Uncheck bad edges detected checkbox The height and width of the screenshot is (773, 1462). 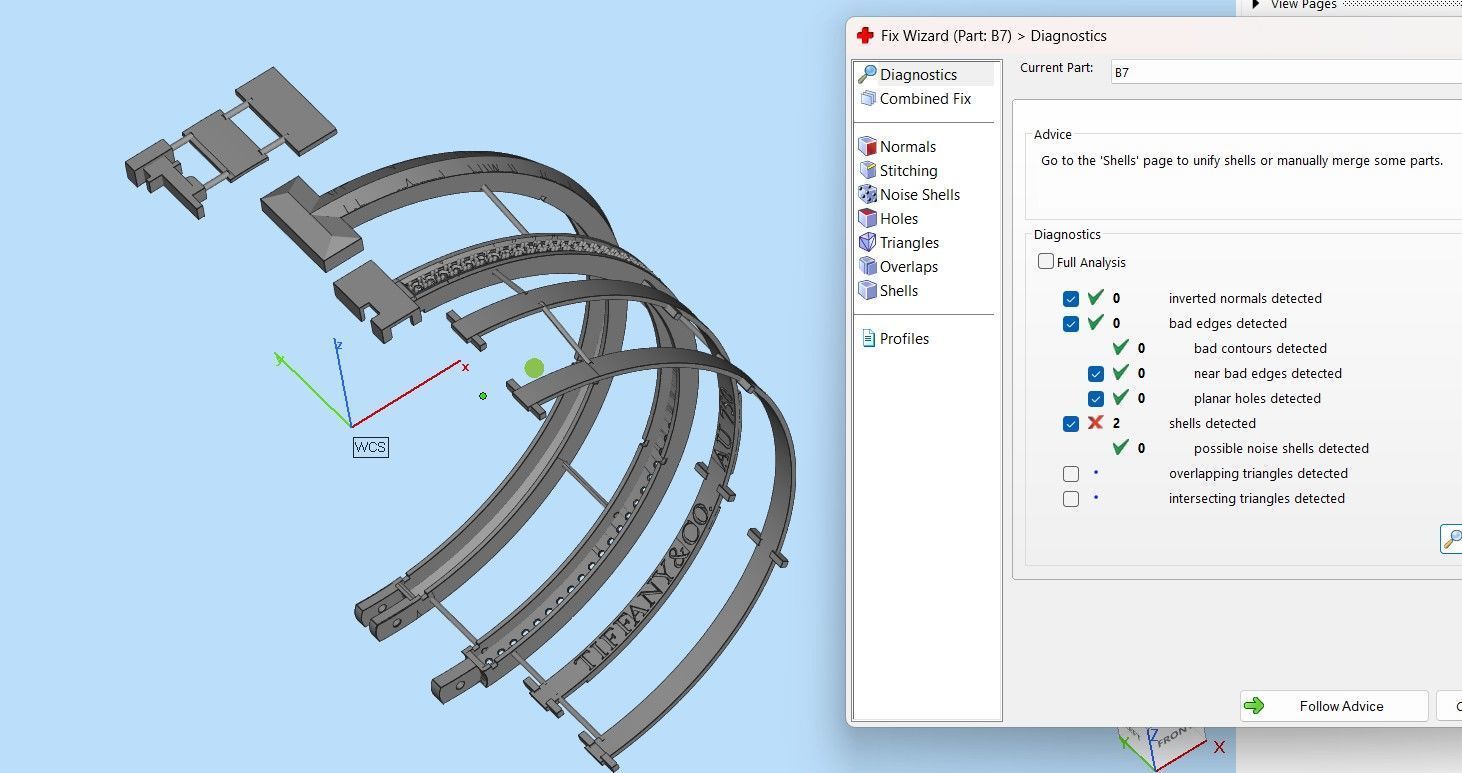pos(1071,323)
